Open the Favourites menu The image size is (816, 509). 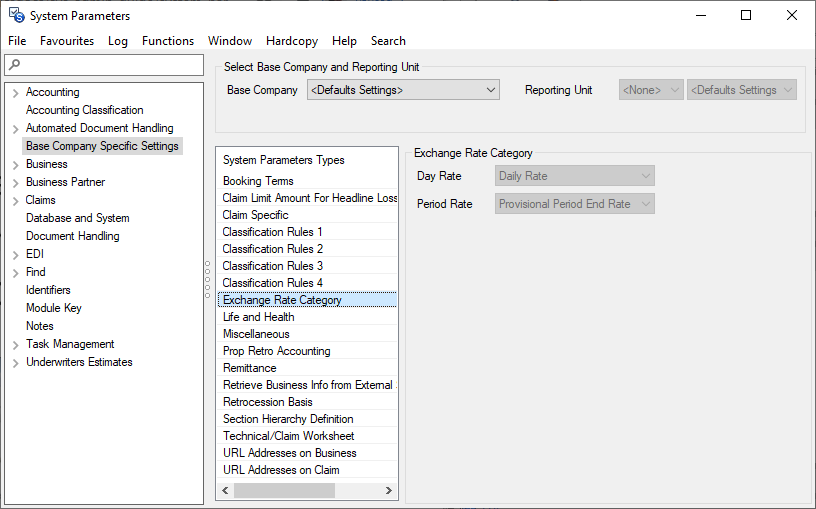(67, 41)
